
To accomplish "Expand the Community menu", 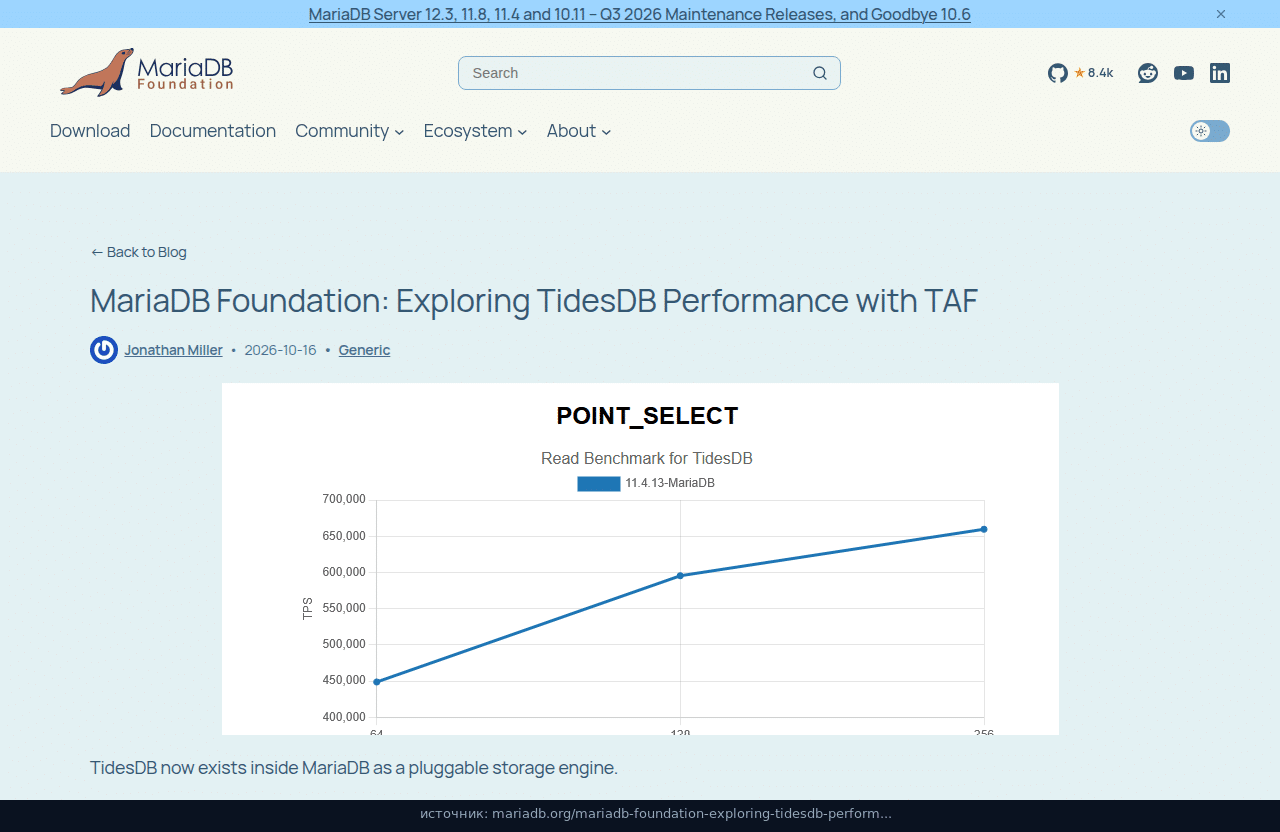I will point(349,131).
